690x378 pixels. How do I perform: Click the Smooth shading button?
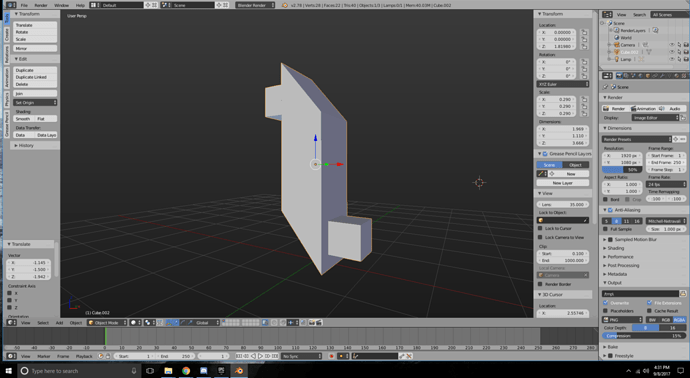point(24,119)
